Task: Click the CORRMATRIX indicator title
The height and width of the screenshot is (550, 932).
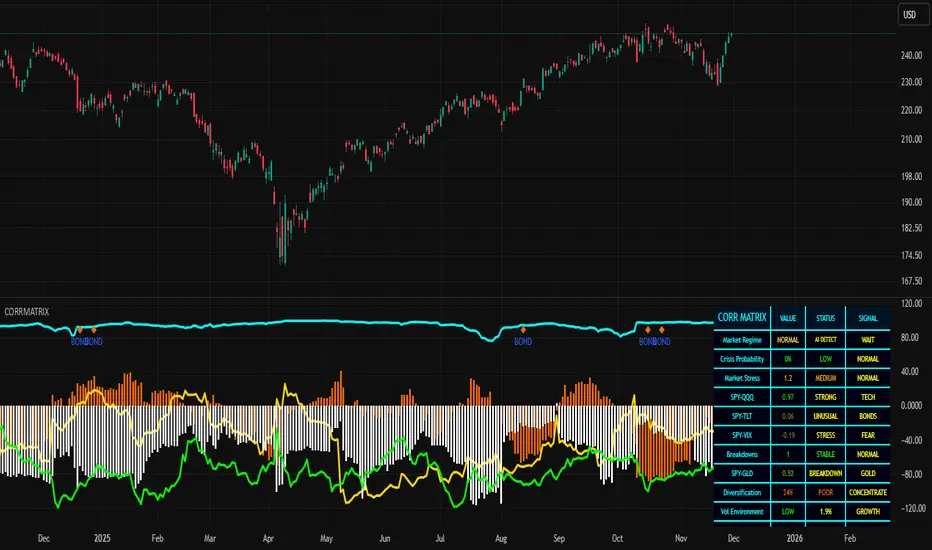Action: tap(27, 312)
